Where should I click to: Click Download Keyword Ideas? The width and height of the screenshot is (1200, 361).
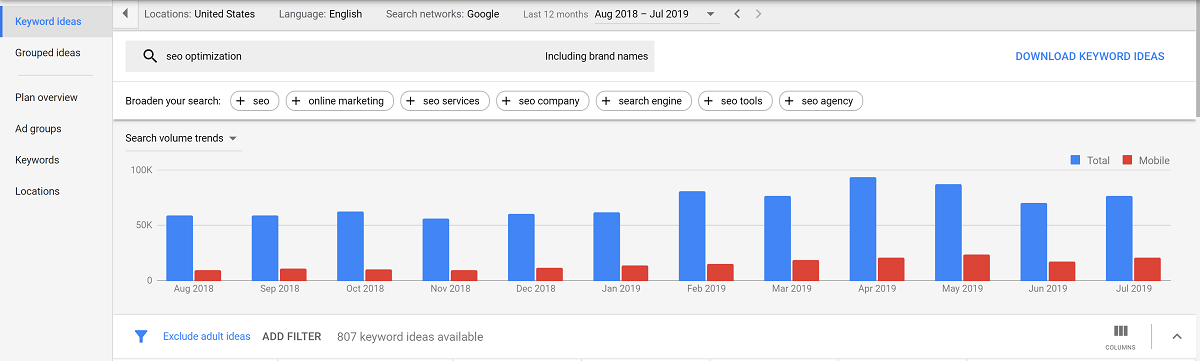coord(1090,56)
